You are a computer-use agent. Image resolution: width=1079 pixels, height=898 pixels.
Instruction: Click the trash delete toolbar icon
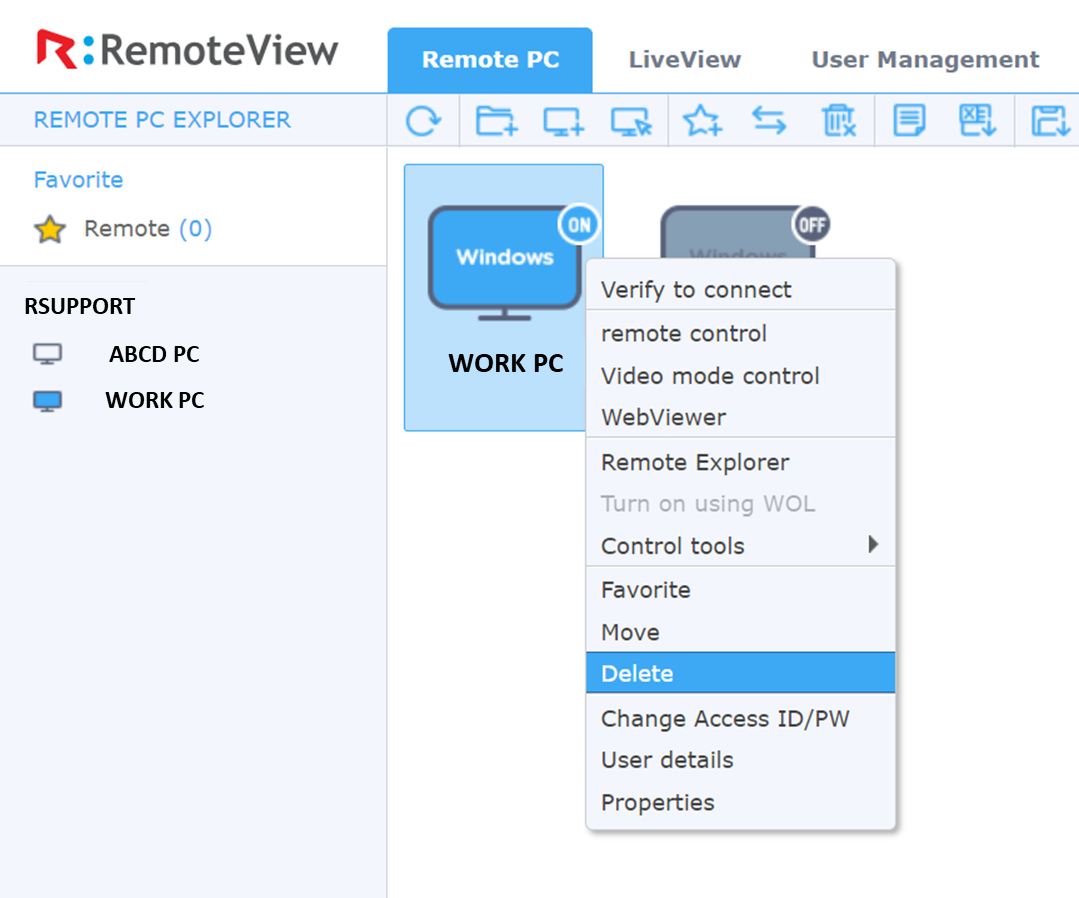[x=839, y=121]
